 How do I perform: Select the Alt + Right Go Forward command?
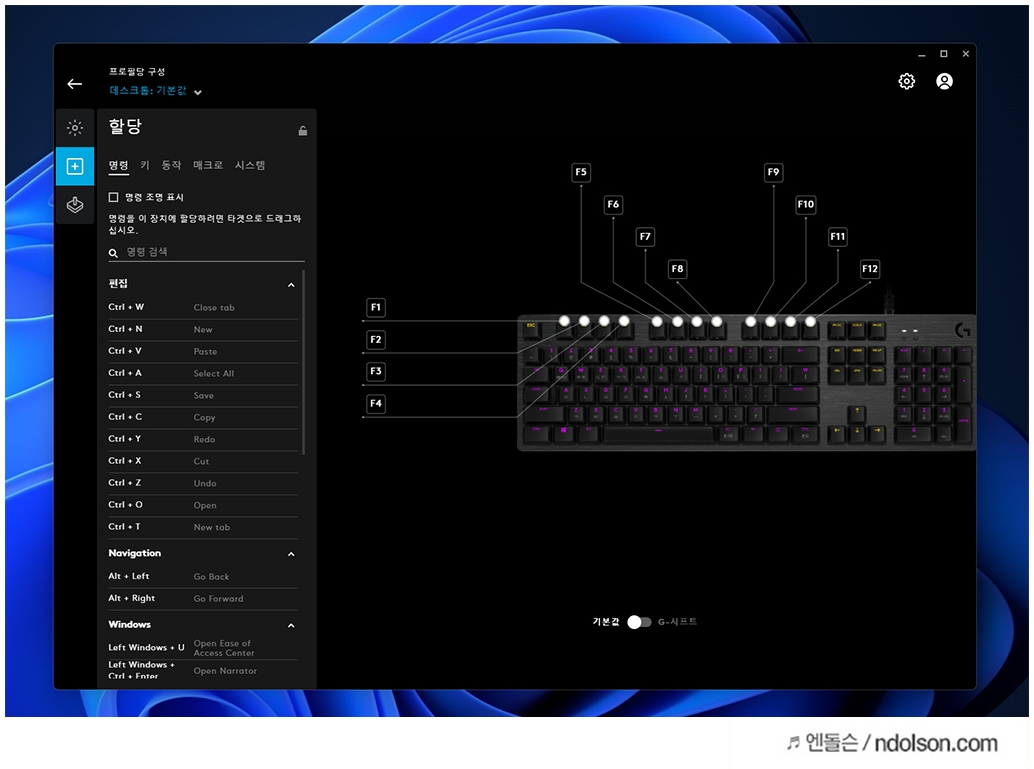pyautogui.click(x=203, y=598)
